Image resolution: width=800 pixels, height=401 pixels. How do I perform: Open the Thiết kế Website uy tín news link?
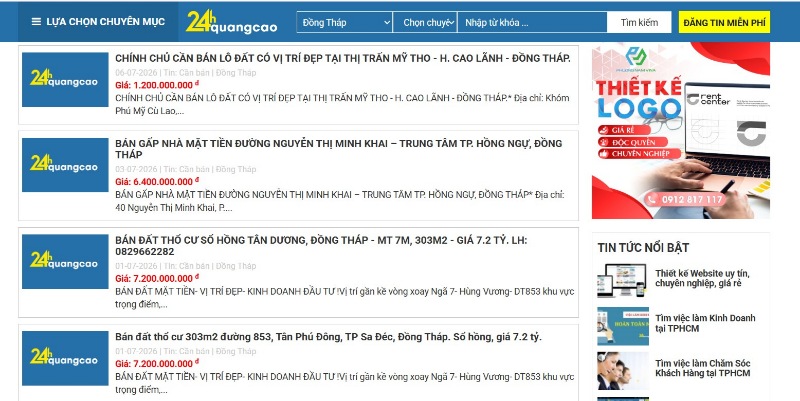[x=703, y=279]
